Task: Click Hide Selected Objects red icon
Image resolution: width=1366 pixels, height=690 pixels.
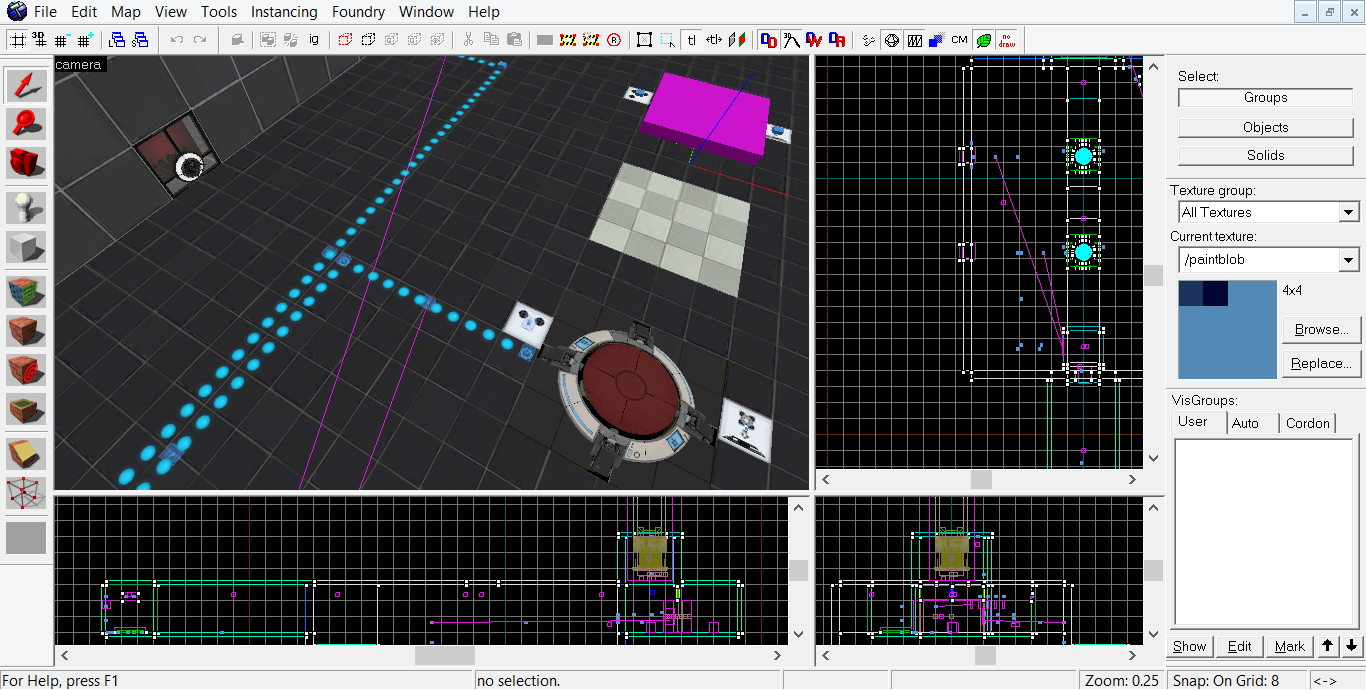Action: coord(345,40)
